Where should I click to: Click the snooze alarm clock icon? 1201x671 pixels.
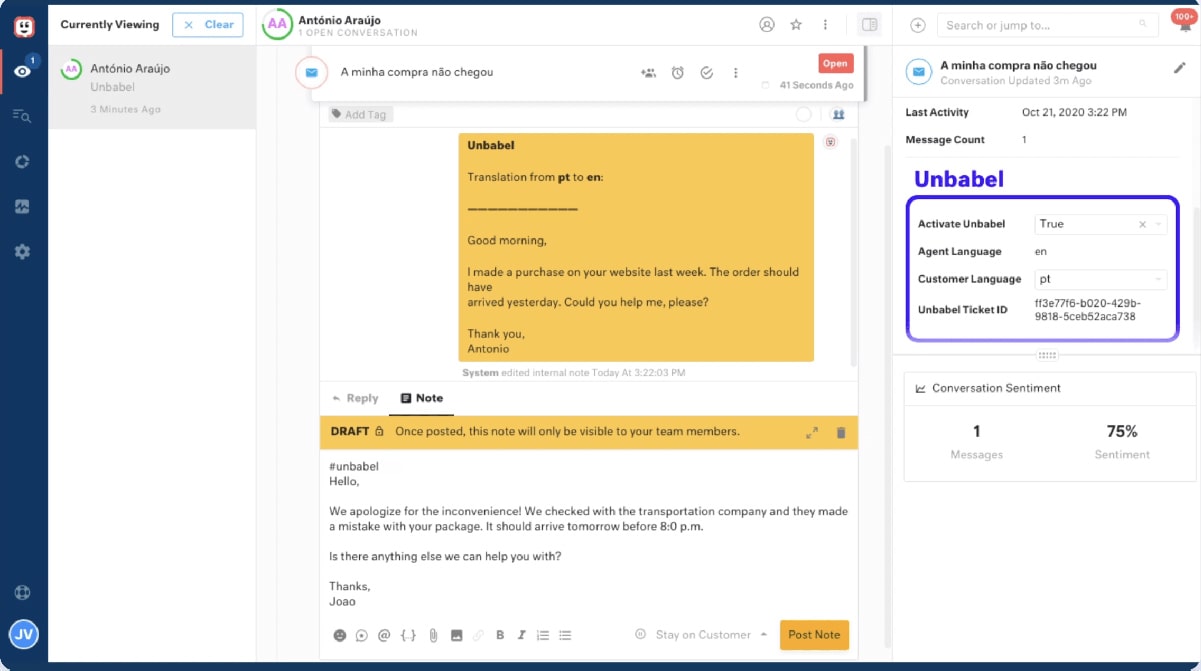677,73
